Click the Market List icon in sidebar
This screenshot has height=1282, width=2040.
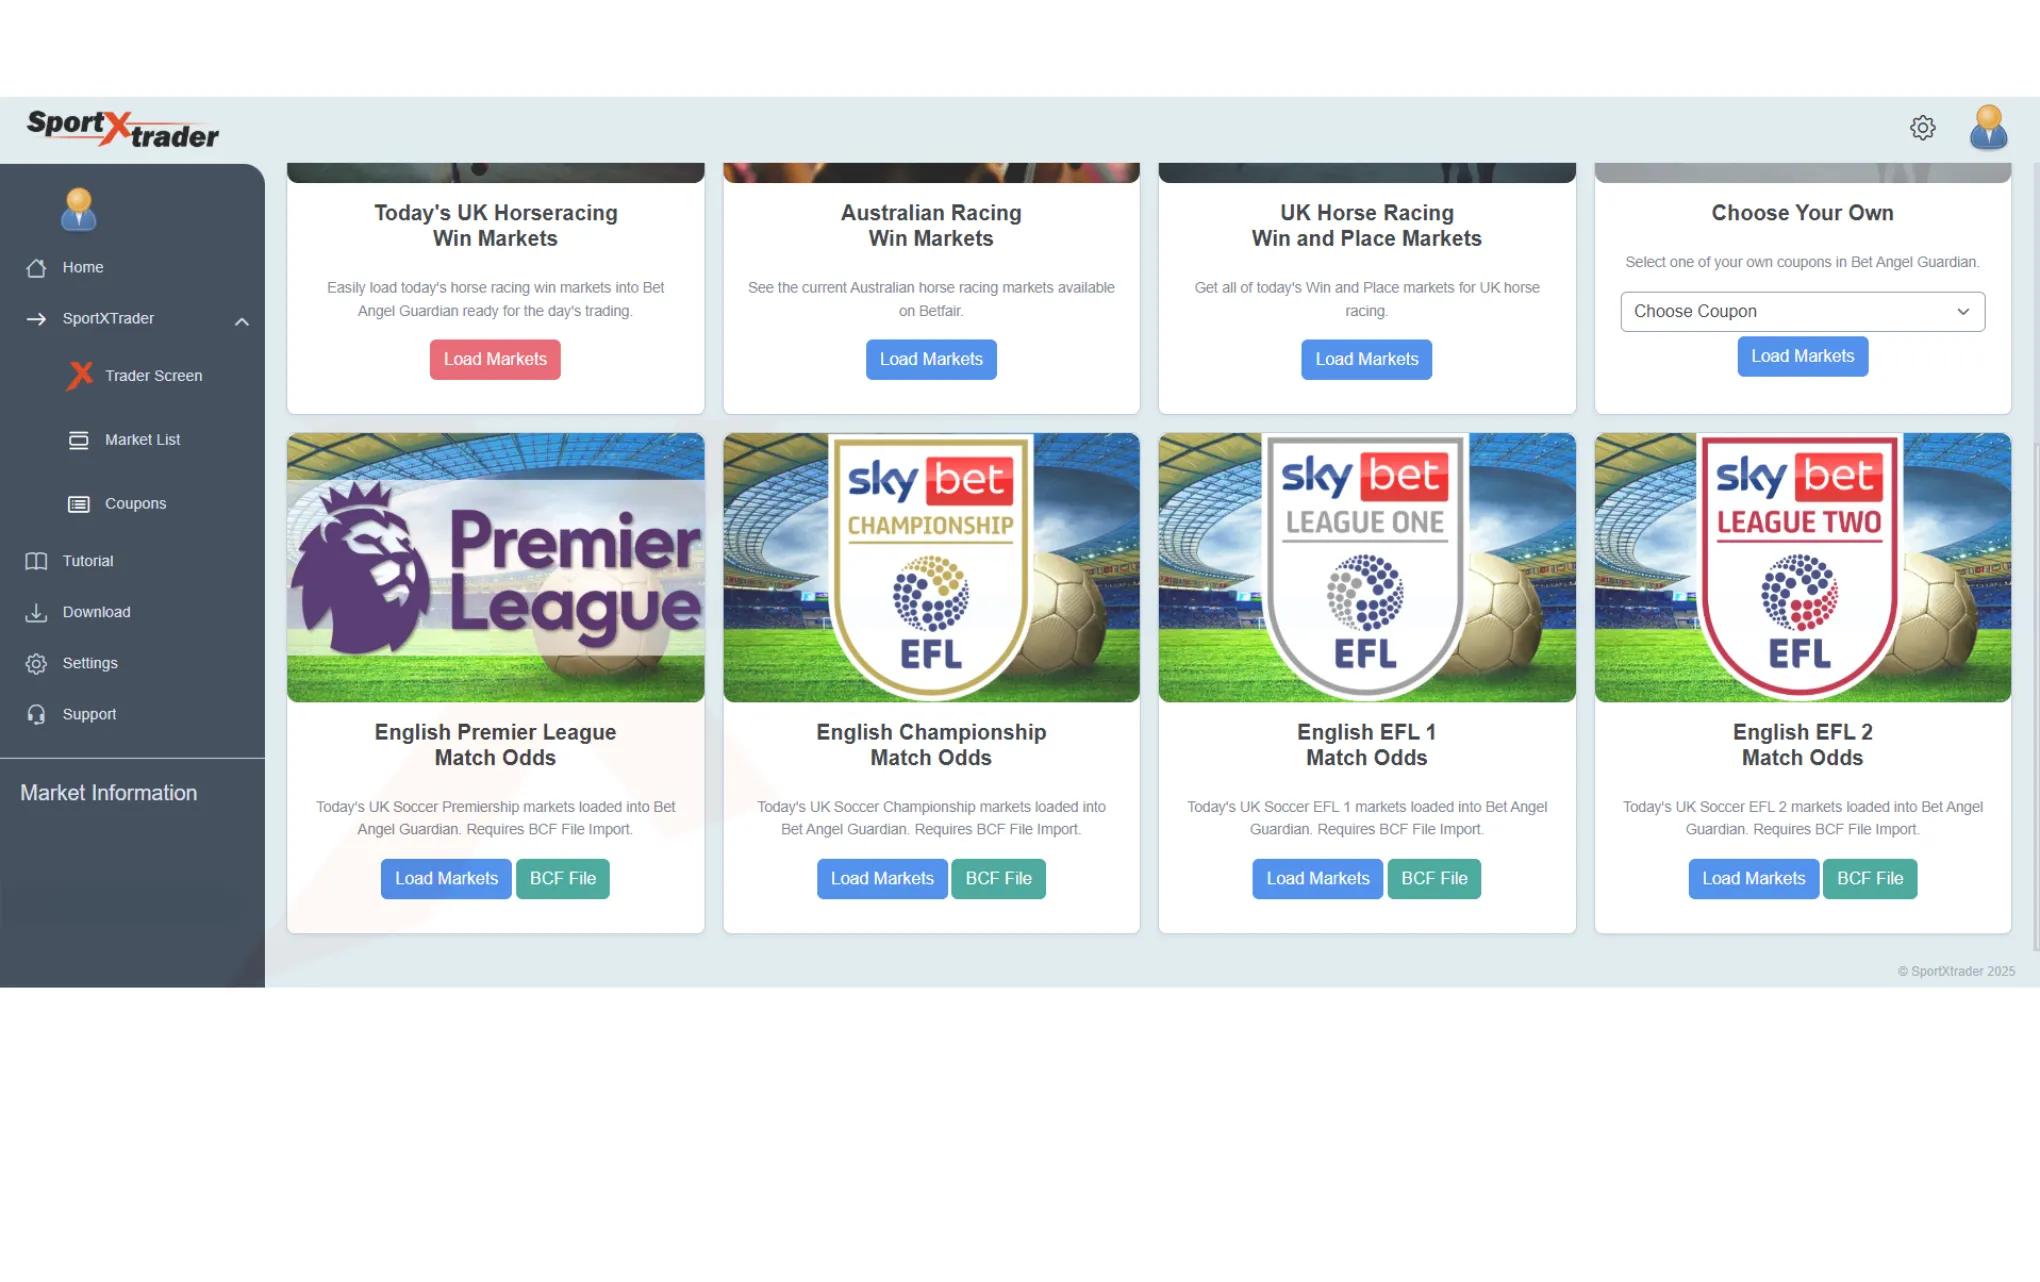pos(78,440)
